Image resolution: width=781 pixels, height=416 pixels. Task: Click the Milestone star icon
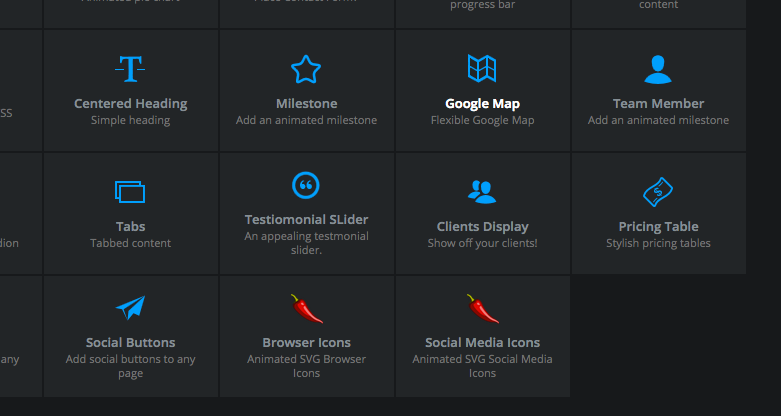pos(306,69)
